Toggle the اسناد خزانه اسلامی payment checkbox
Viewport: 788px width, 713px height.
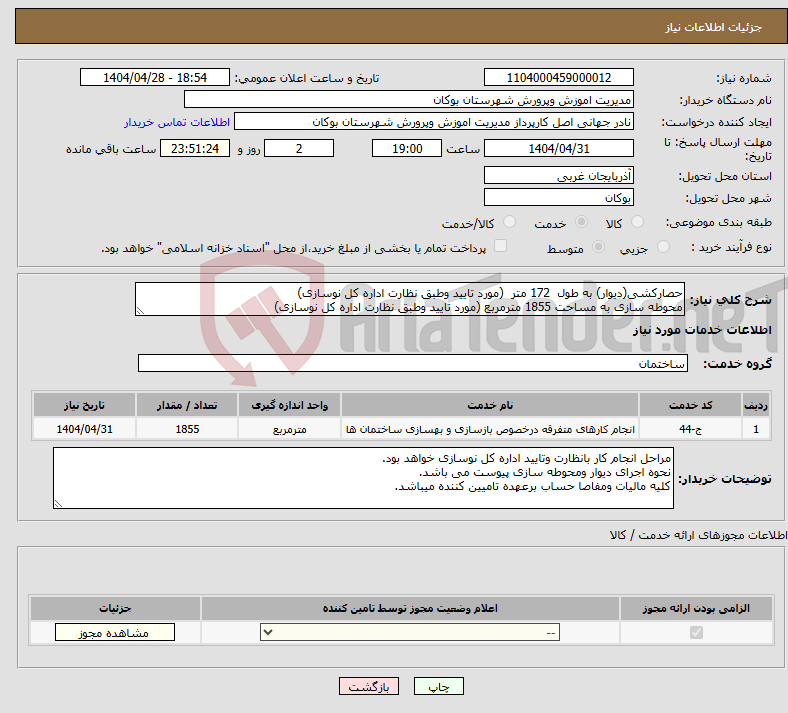(501, 246)
